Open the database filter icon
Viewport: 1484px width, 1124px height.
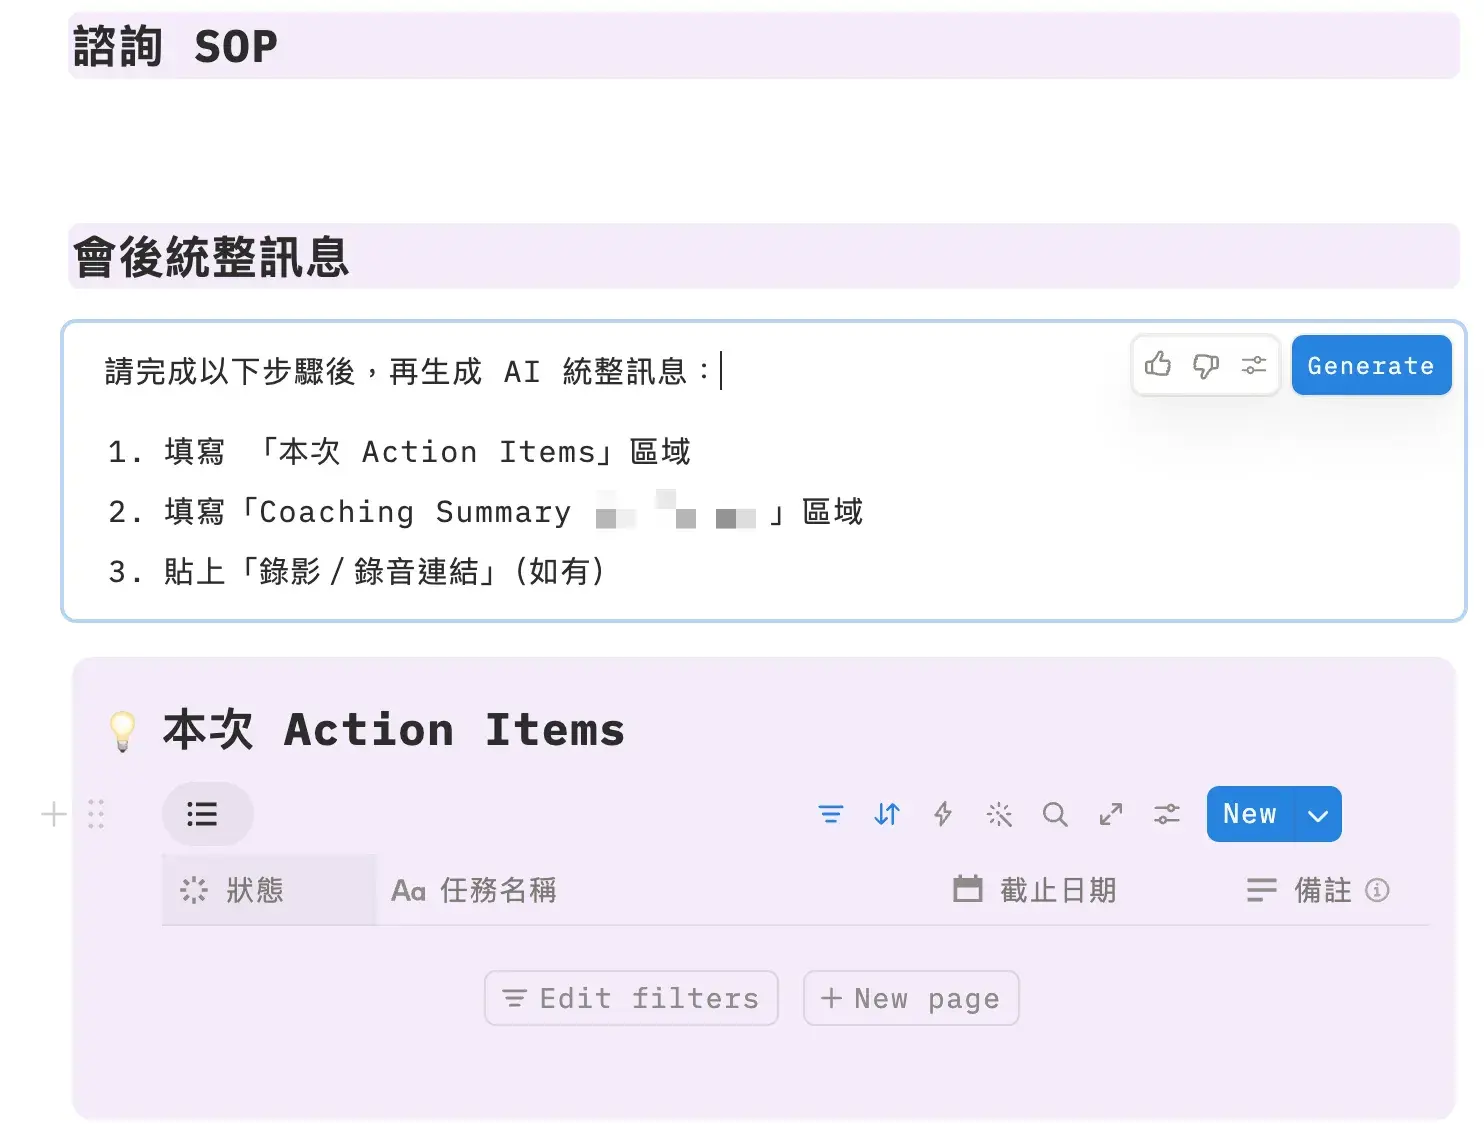(x=831, y=814)
